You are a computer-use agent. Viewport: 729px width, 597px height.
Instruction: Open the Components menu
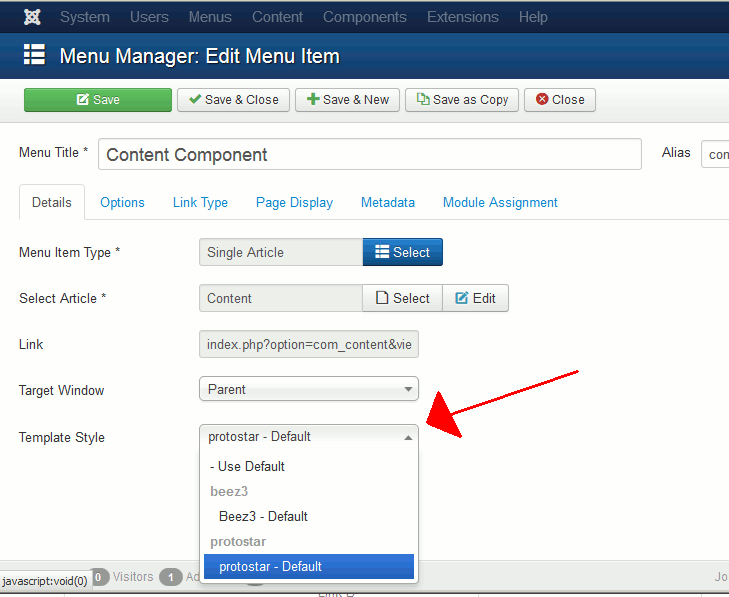click(x=365, y=17)
